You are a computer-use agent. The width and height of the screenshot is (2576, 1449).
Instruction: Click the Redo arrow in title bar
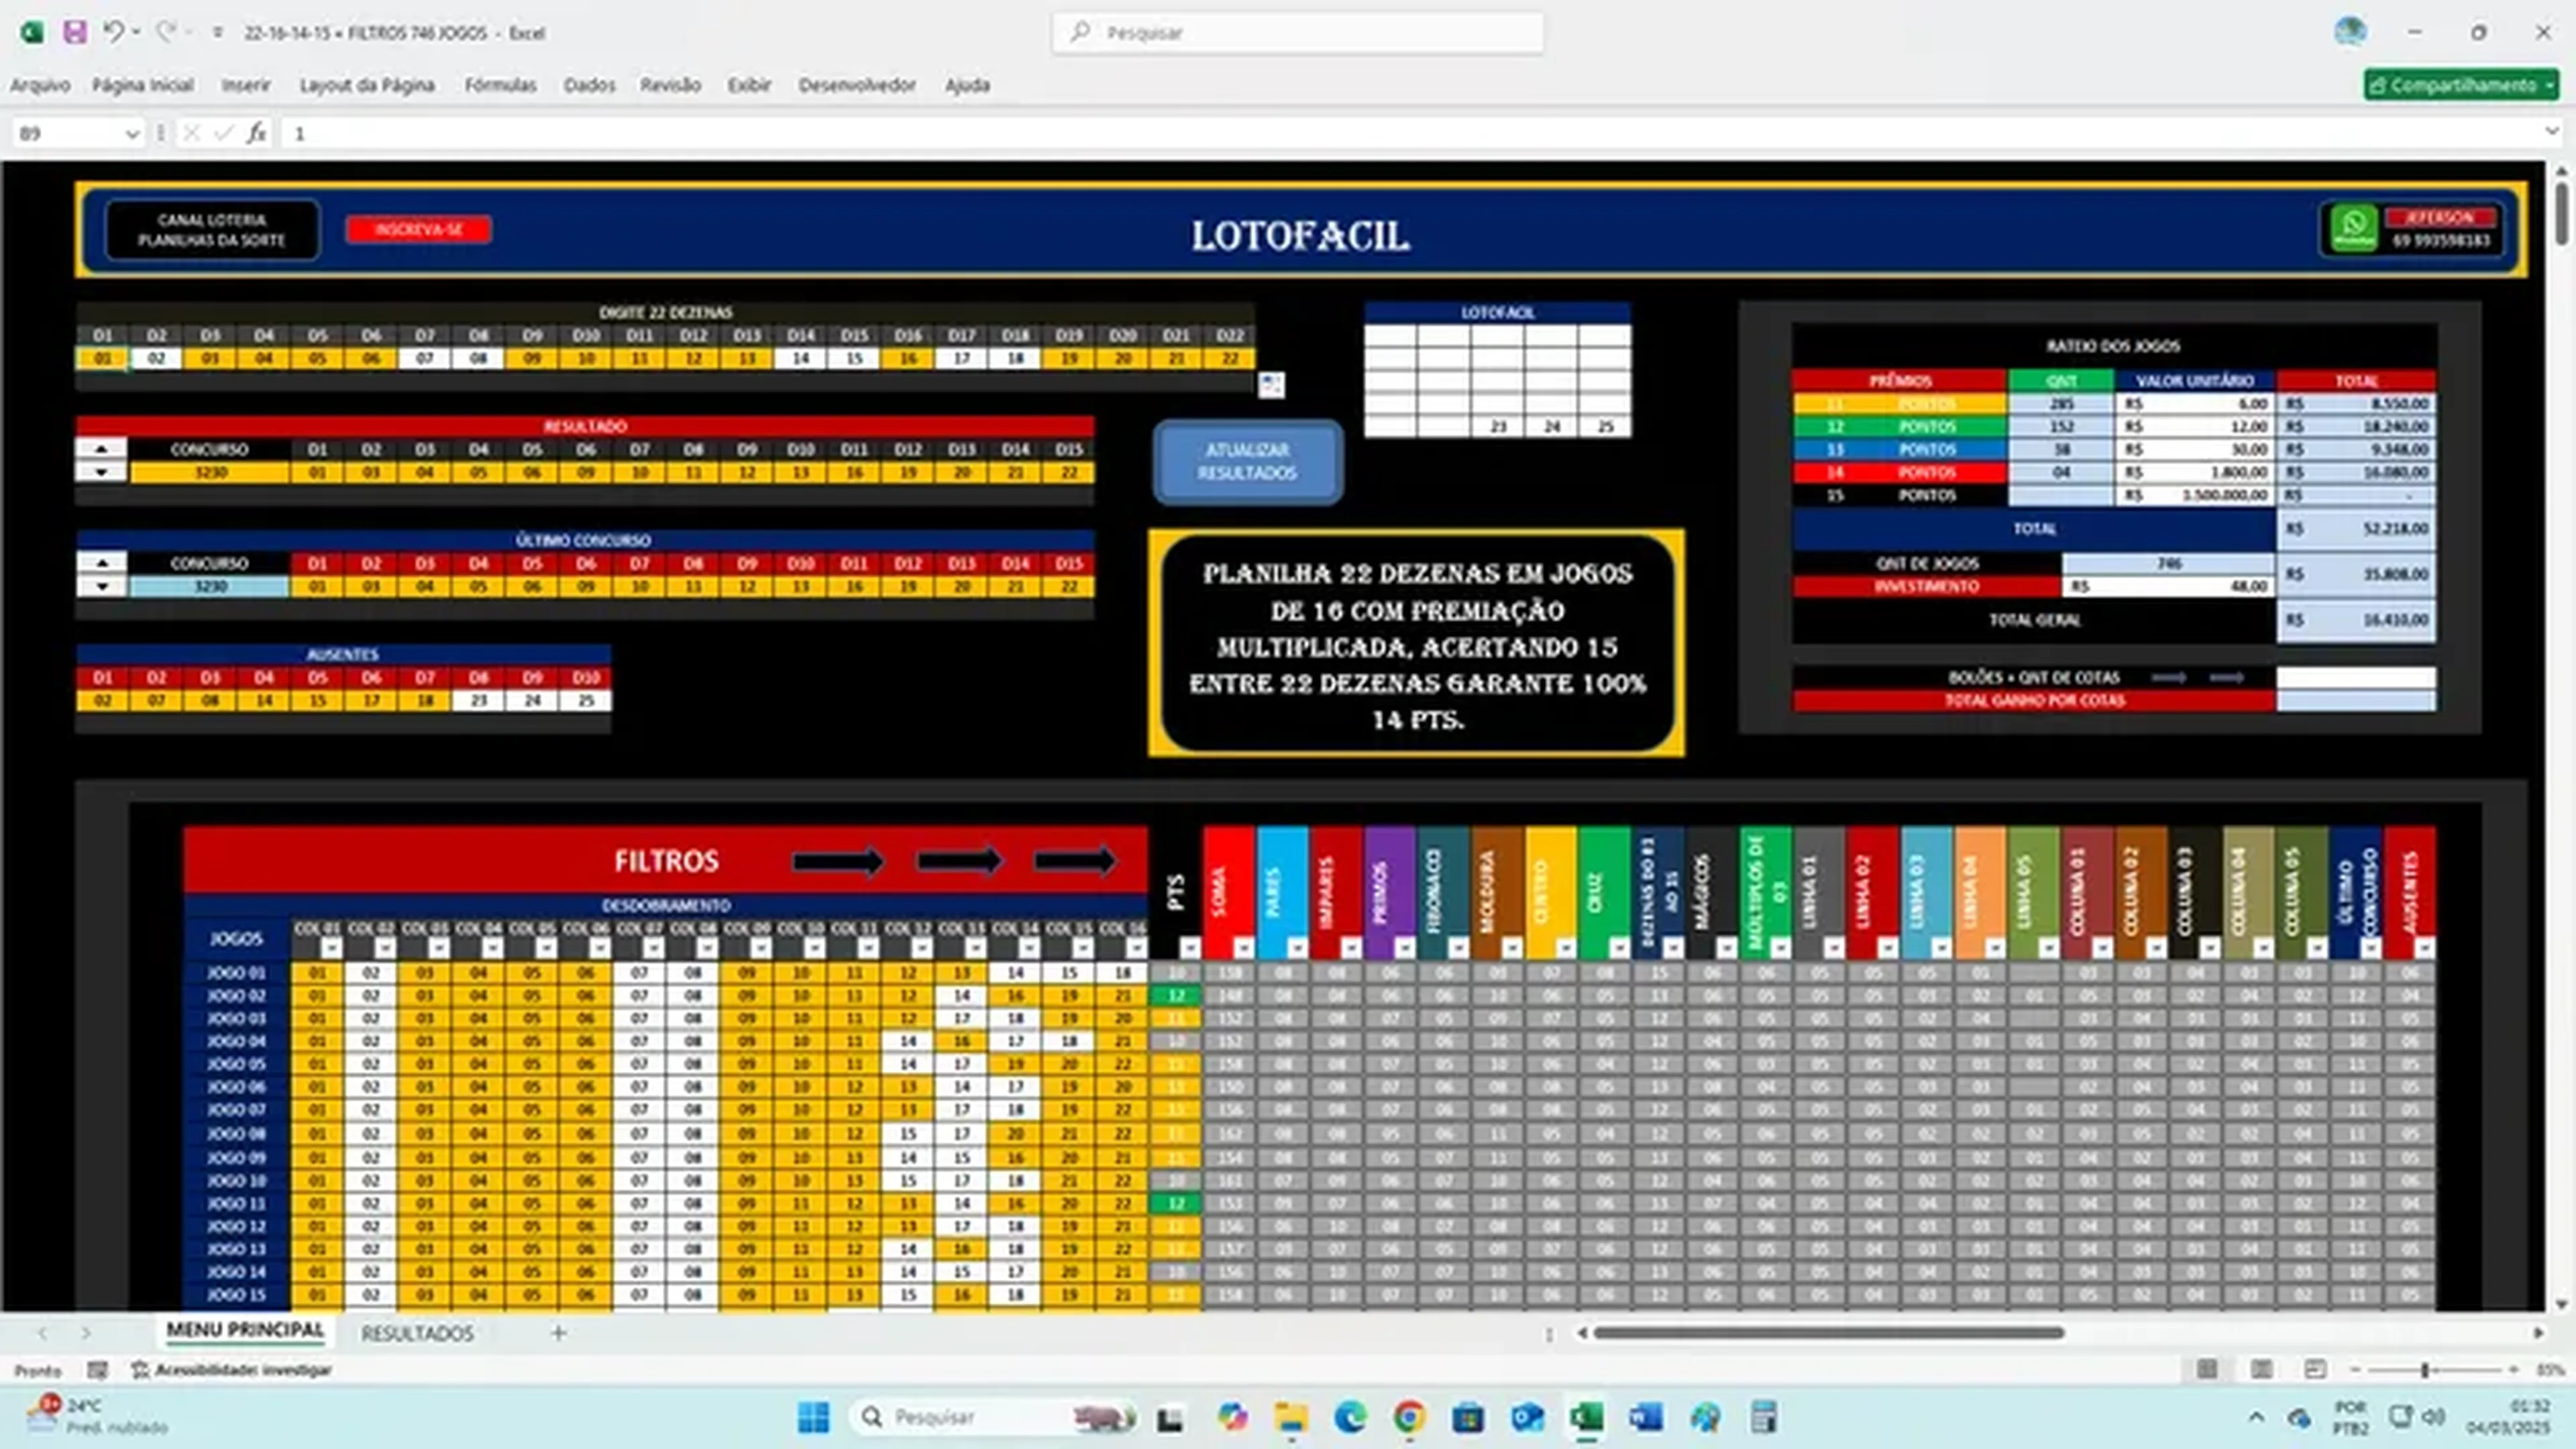(x=165, y=32)
